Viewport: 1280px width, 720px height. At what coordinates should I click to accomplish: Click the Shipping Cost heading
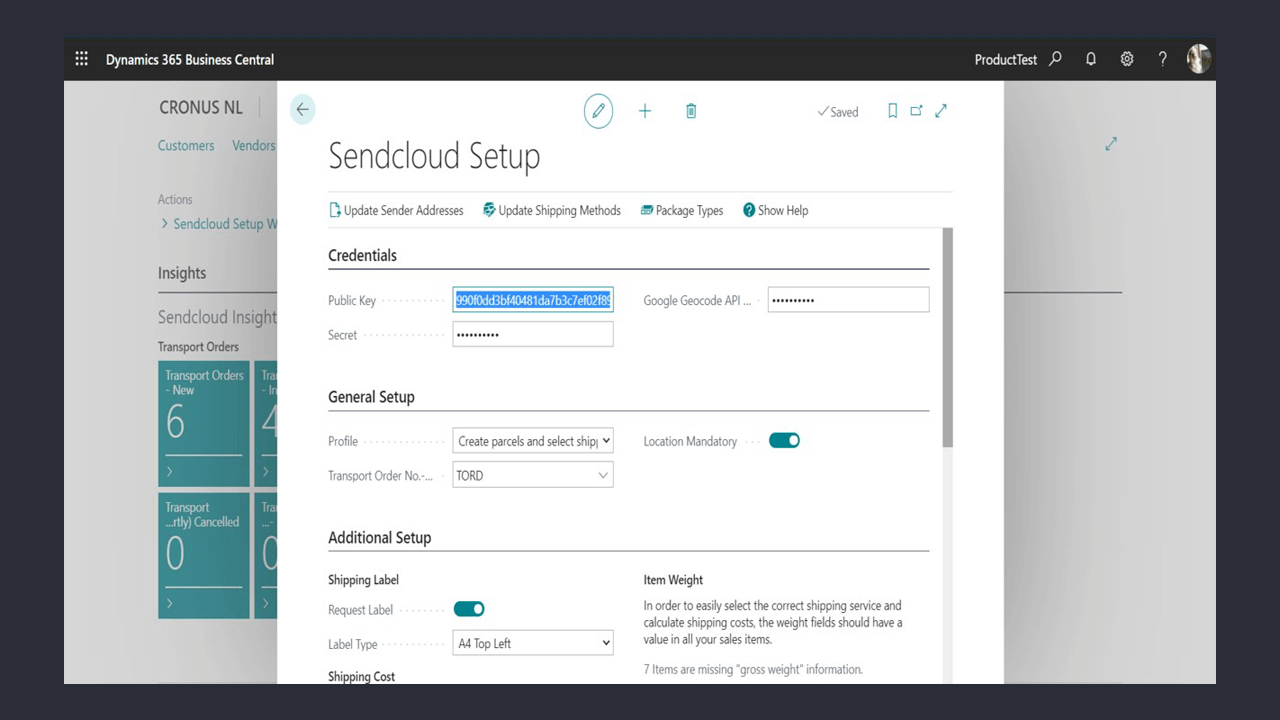[x=361, y=677]
